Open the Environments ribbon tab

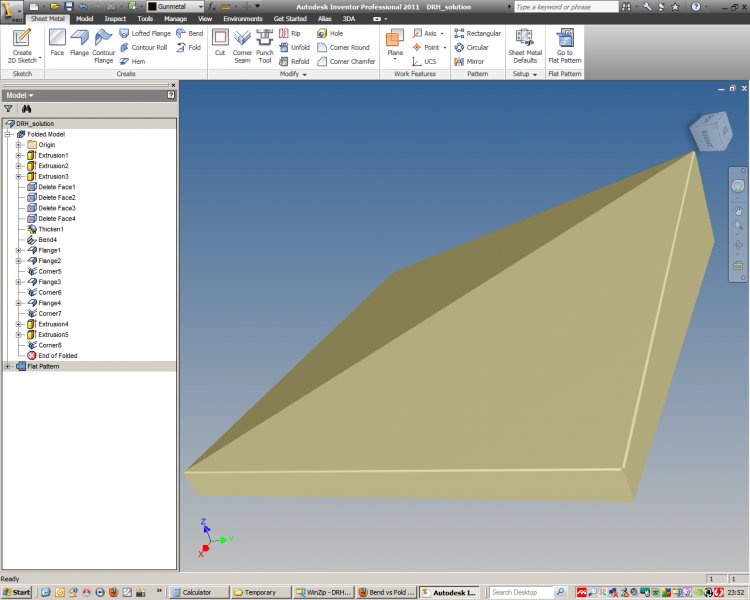(243, 18)
